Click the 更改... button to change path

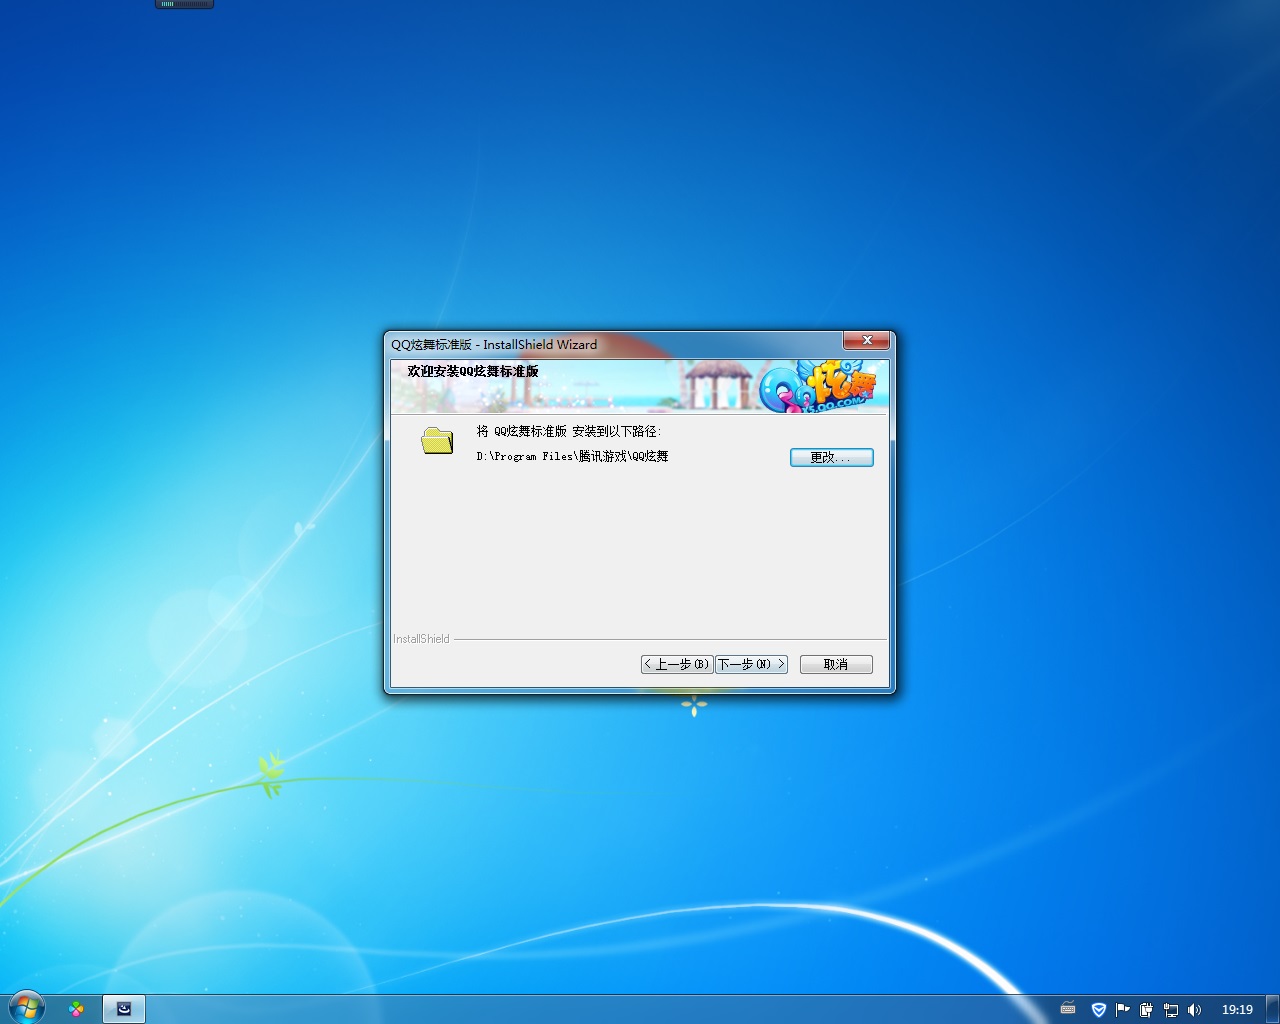tap(831, 457)
